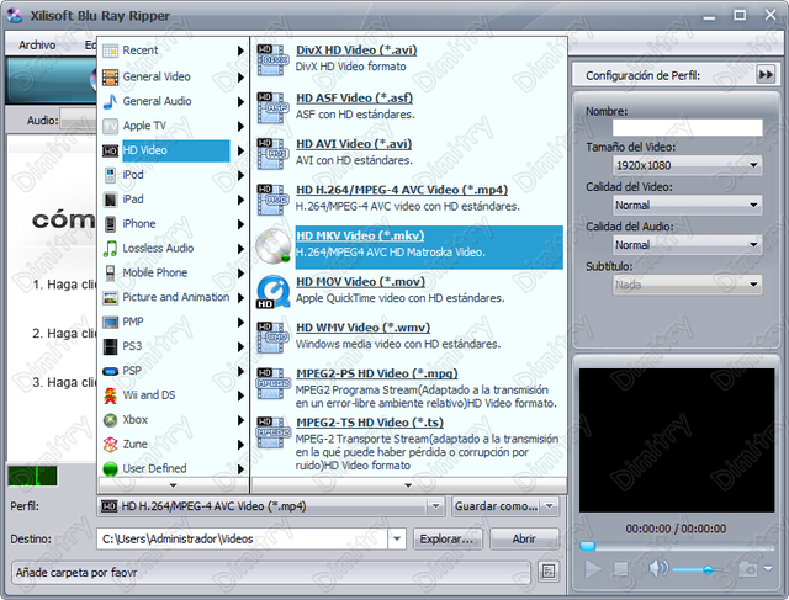Viewport: 789px width, 600px height.
Task: Click the General Video film icon
Action: tap(110, 77)
